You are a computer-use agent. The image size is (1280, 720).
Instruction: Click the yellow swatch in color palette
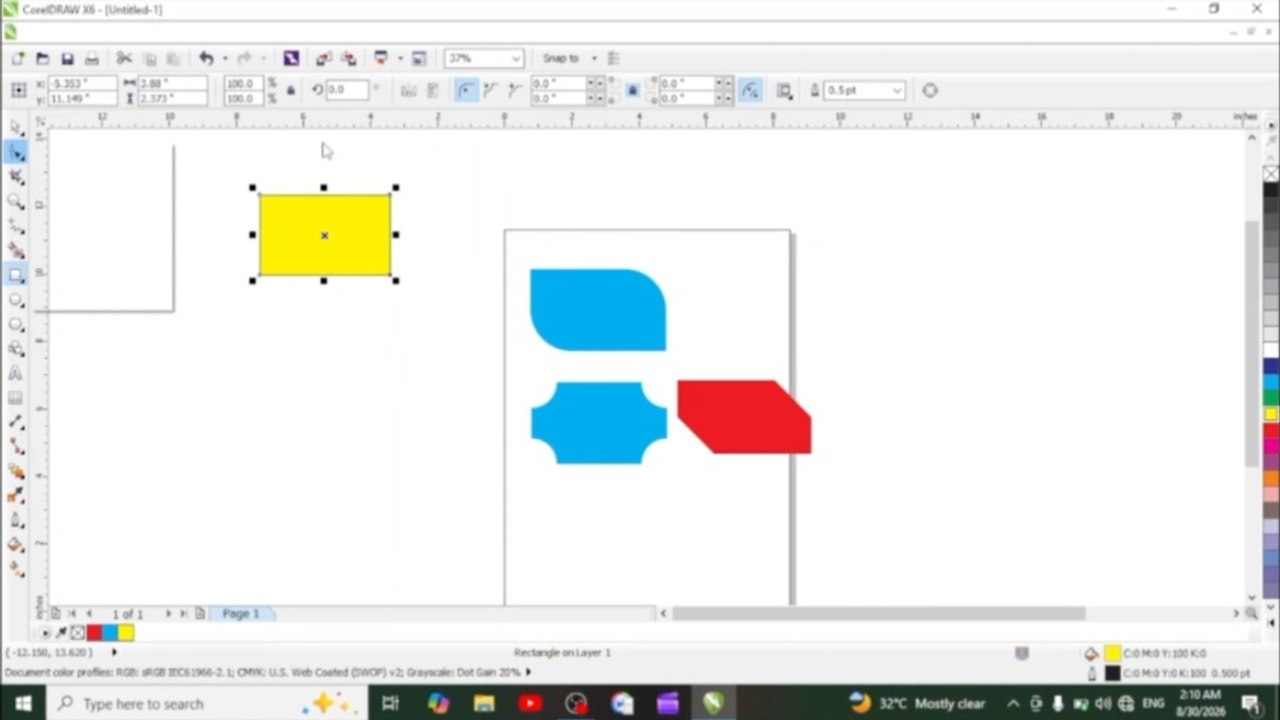1270,414
